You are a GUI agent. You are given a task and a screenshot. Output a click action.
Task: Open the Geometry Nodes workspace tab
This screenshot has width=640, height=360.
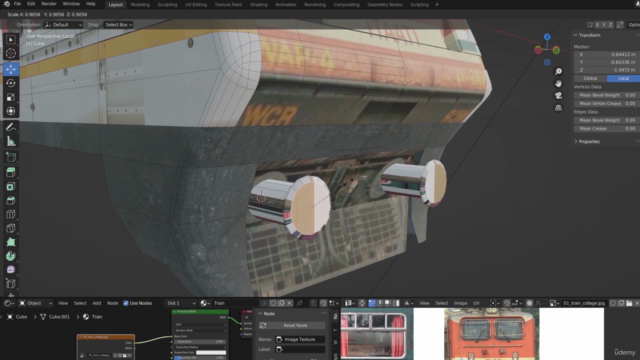384,4
